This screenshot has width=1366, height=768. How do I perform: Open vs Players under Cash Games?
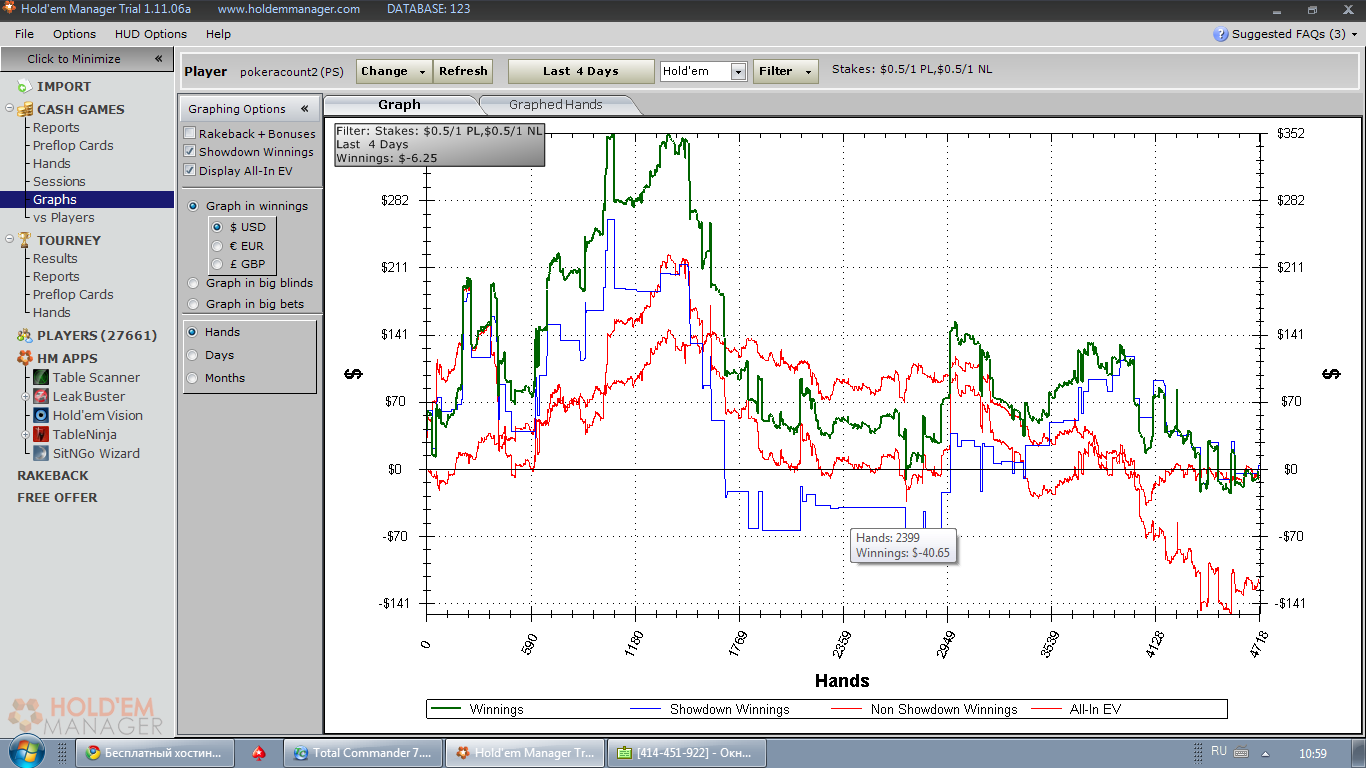pos(64,218)
